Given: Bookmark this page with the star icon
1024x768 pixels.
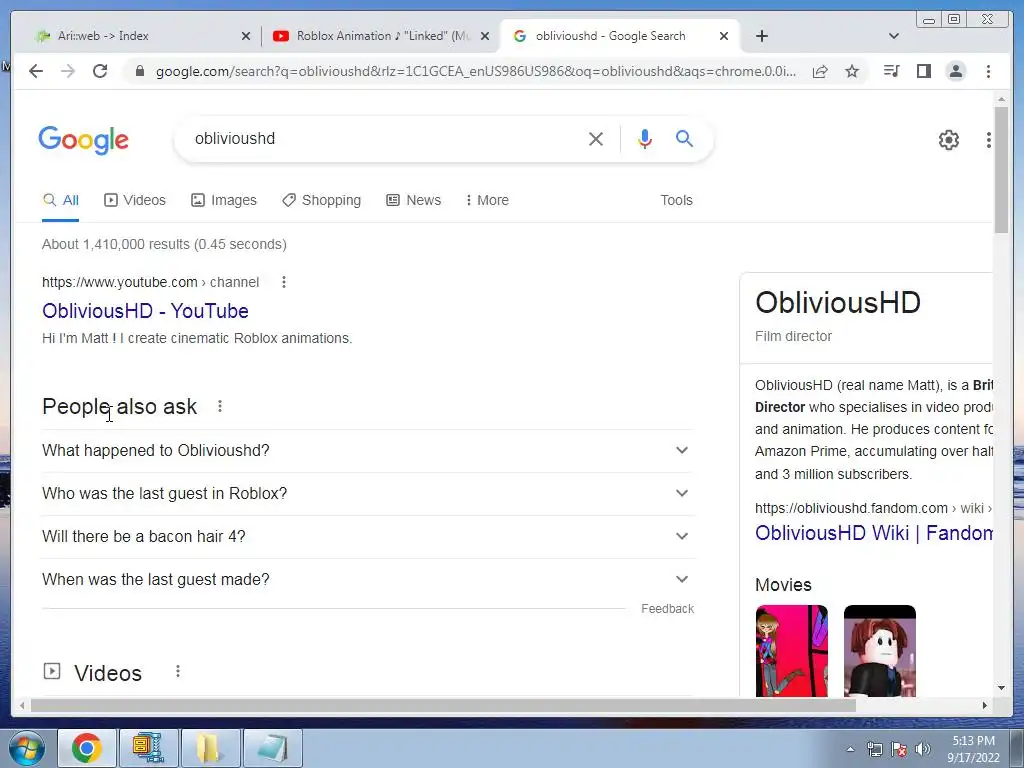Looking at the screenshot, I should coord(852,71).
